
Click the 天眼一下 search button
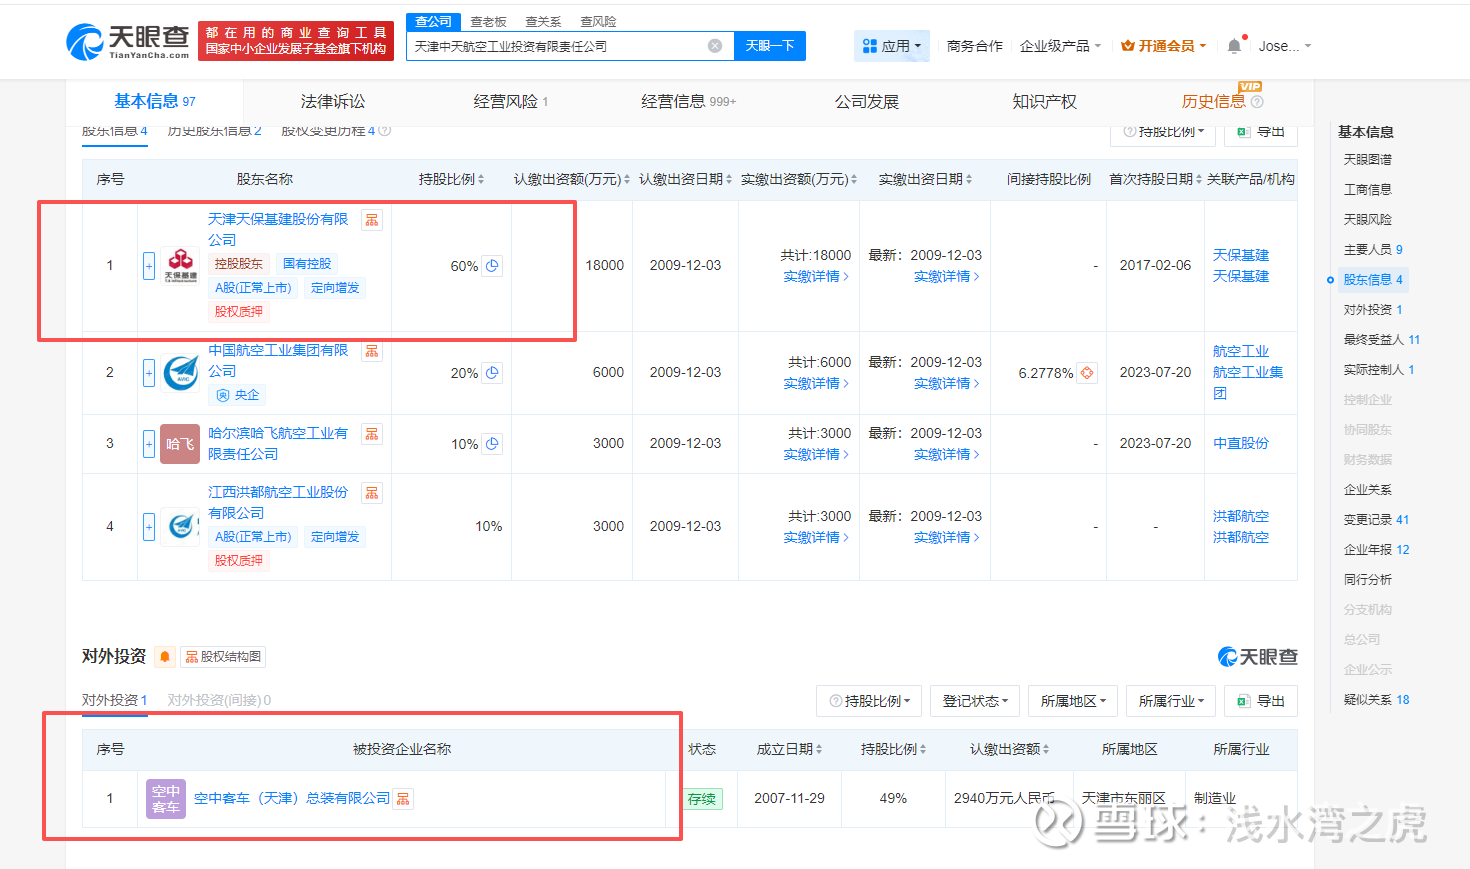click(769, 46)
